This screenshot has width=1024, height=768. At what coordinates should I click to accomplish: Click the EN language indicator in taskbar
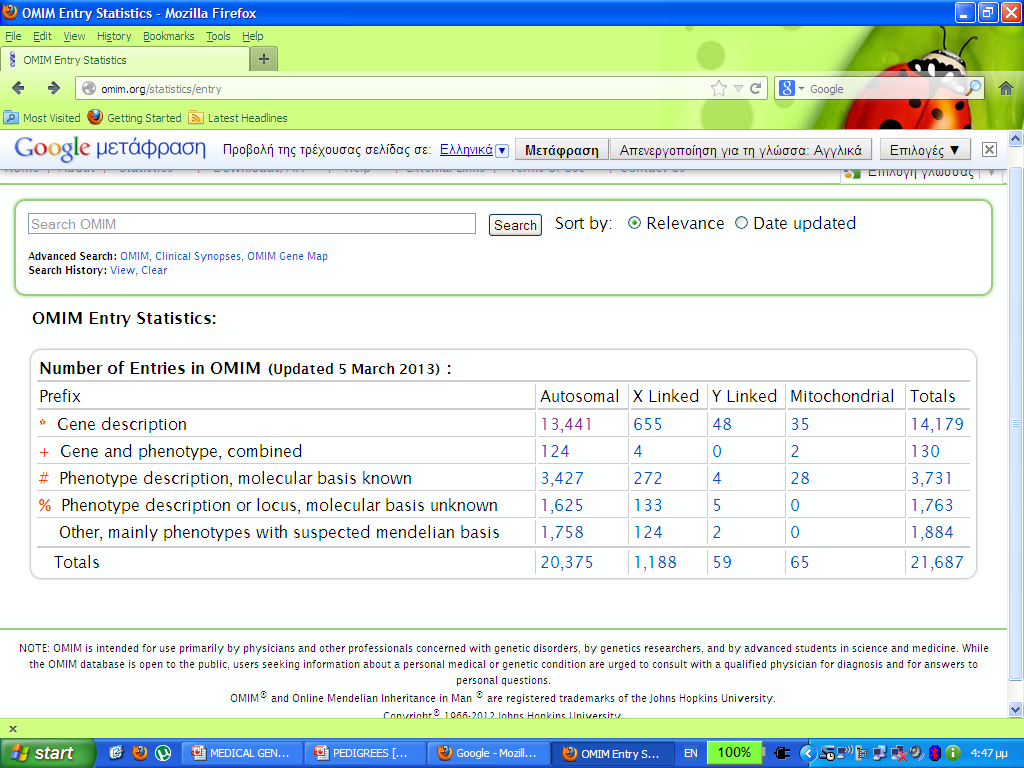pyautogui.click(x=690, y=753)
